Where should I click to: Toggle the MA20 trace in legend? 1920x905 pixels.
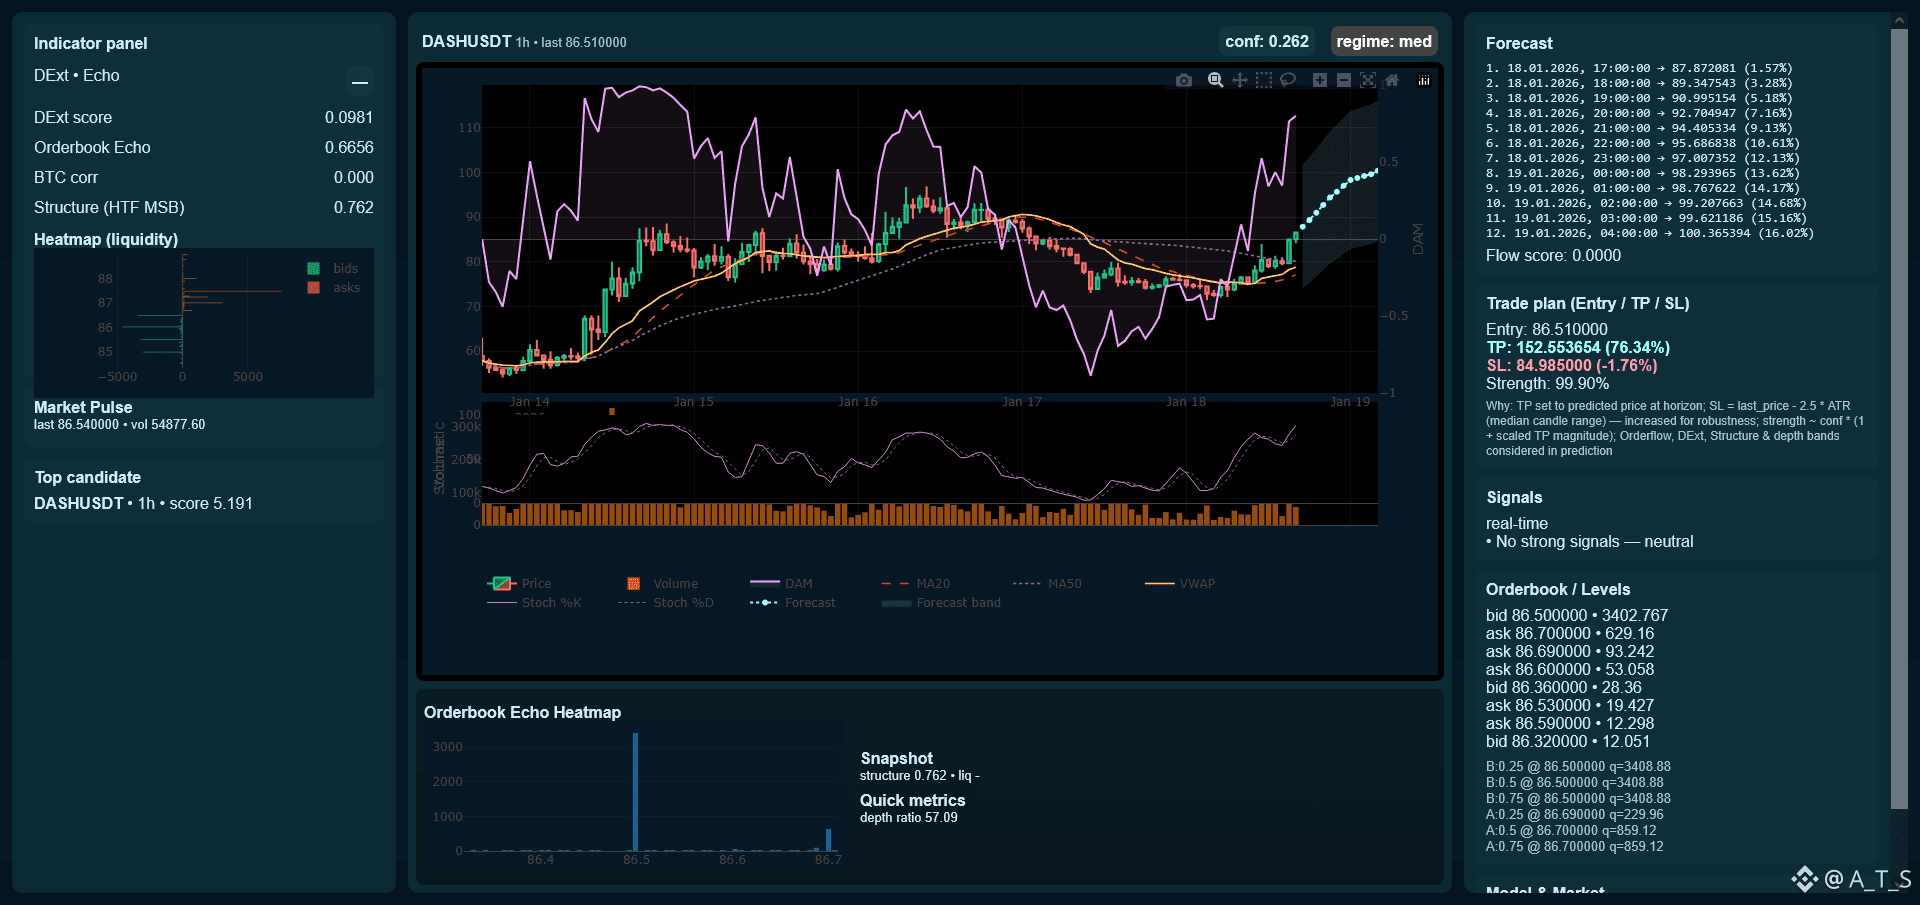pyautogui.click(x=932, y=584)
